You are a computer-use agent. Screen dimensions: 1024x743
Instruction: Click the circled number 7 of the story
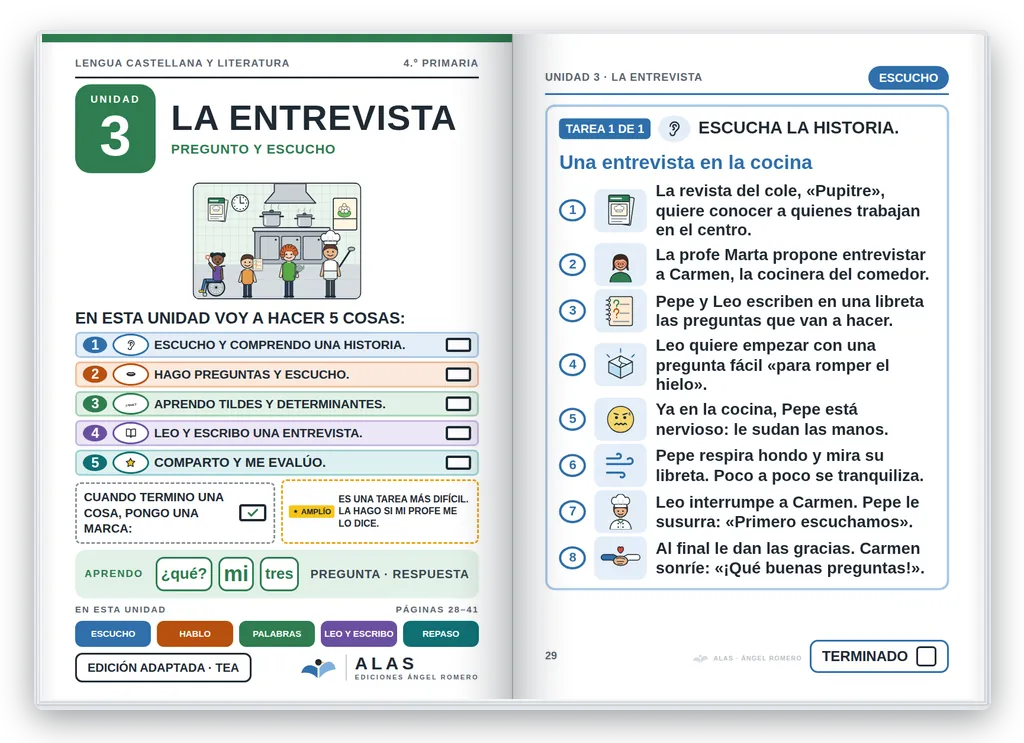click(573, 511)
